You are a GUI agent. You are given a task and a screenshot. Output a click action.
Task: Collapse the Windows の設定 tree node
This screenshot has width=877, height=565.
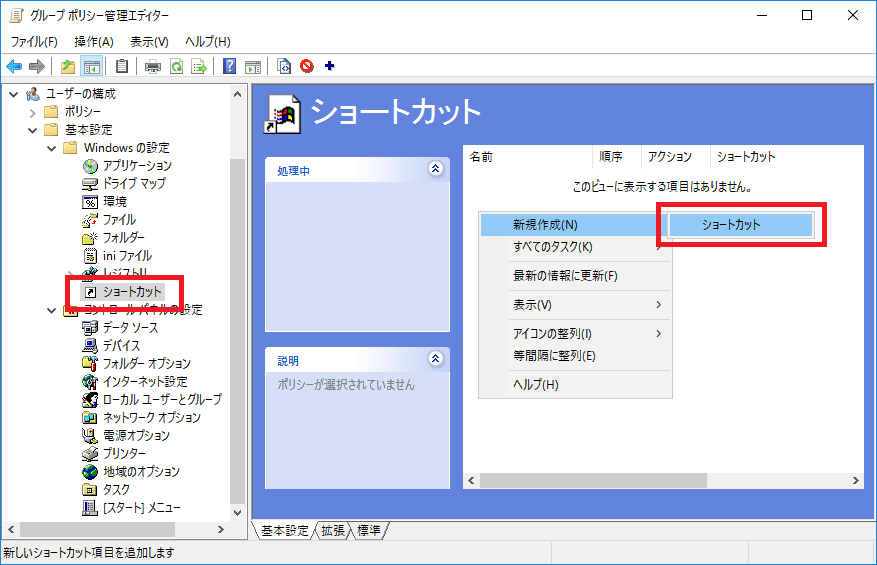(52, 148)
